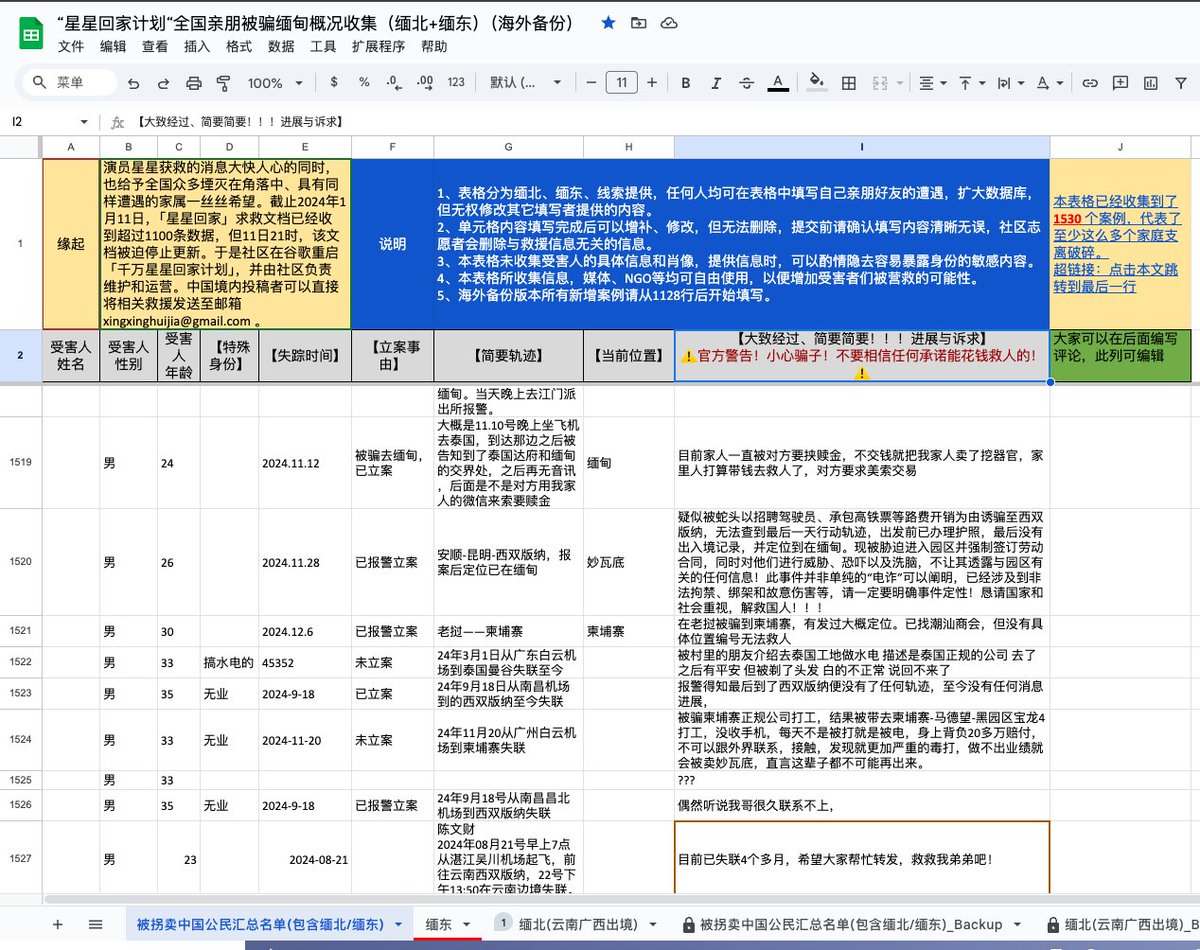Open dropdown arrow of 缅东 sheet tab

click(x=466, y=924)
